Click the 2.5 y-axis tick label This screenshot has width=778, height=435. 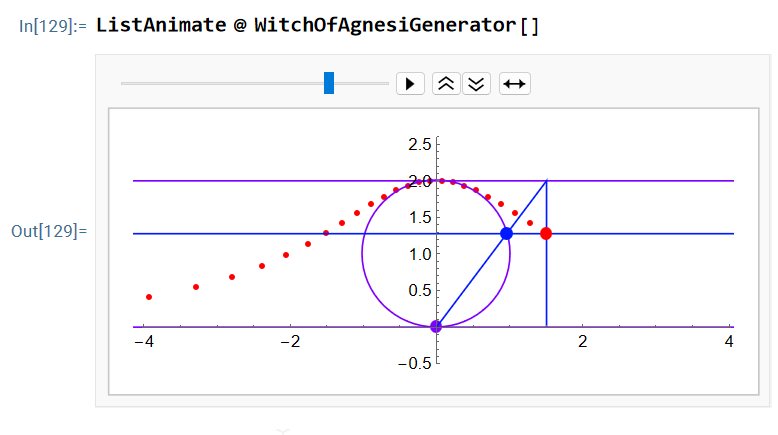coord(420,144)
